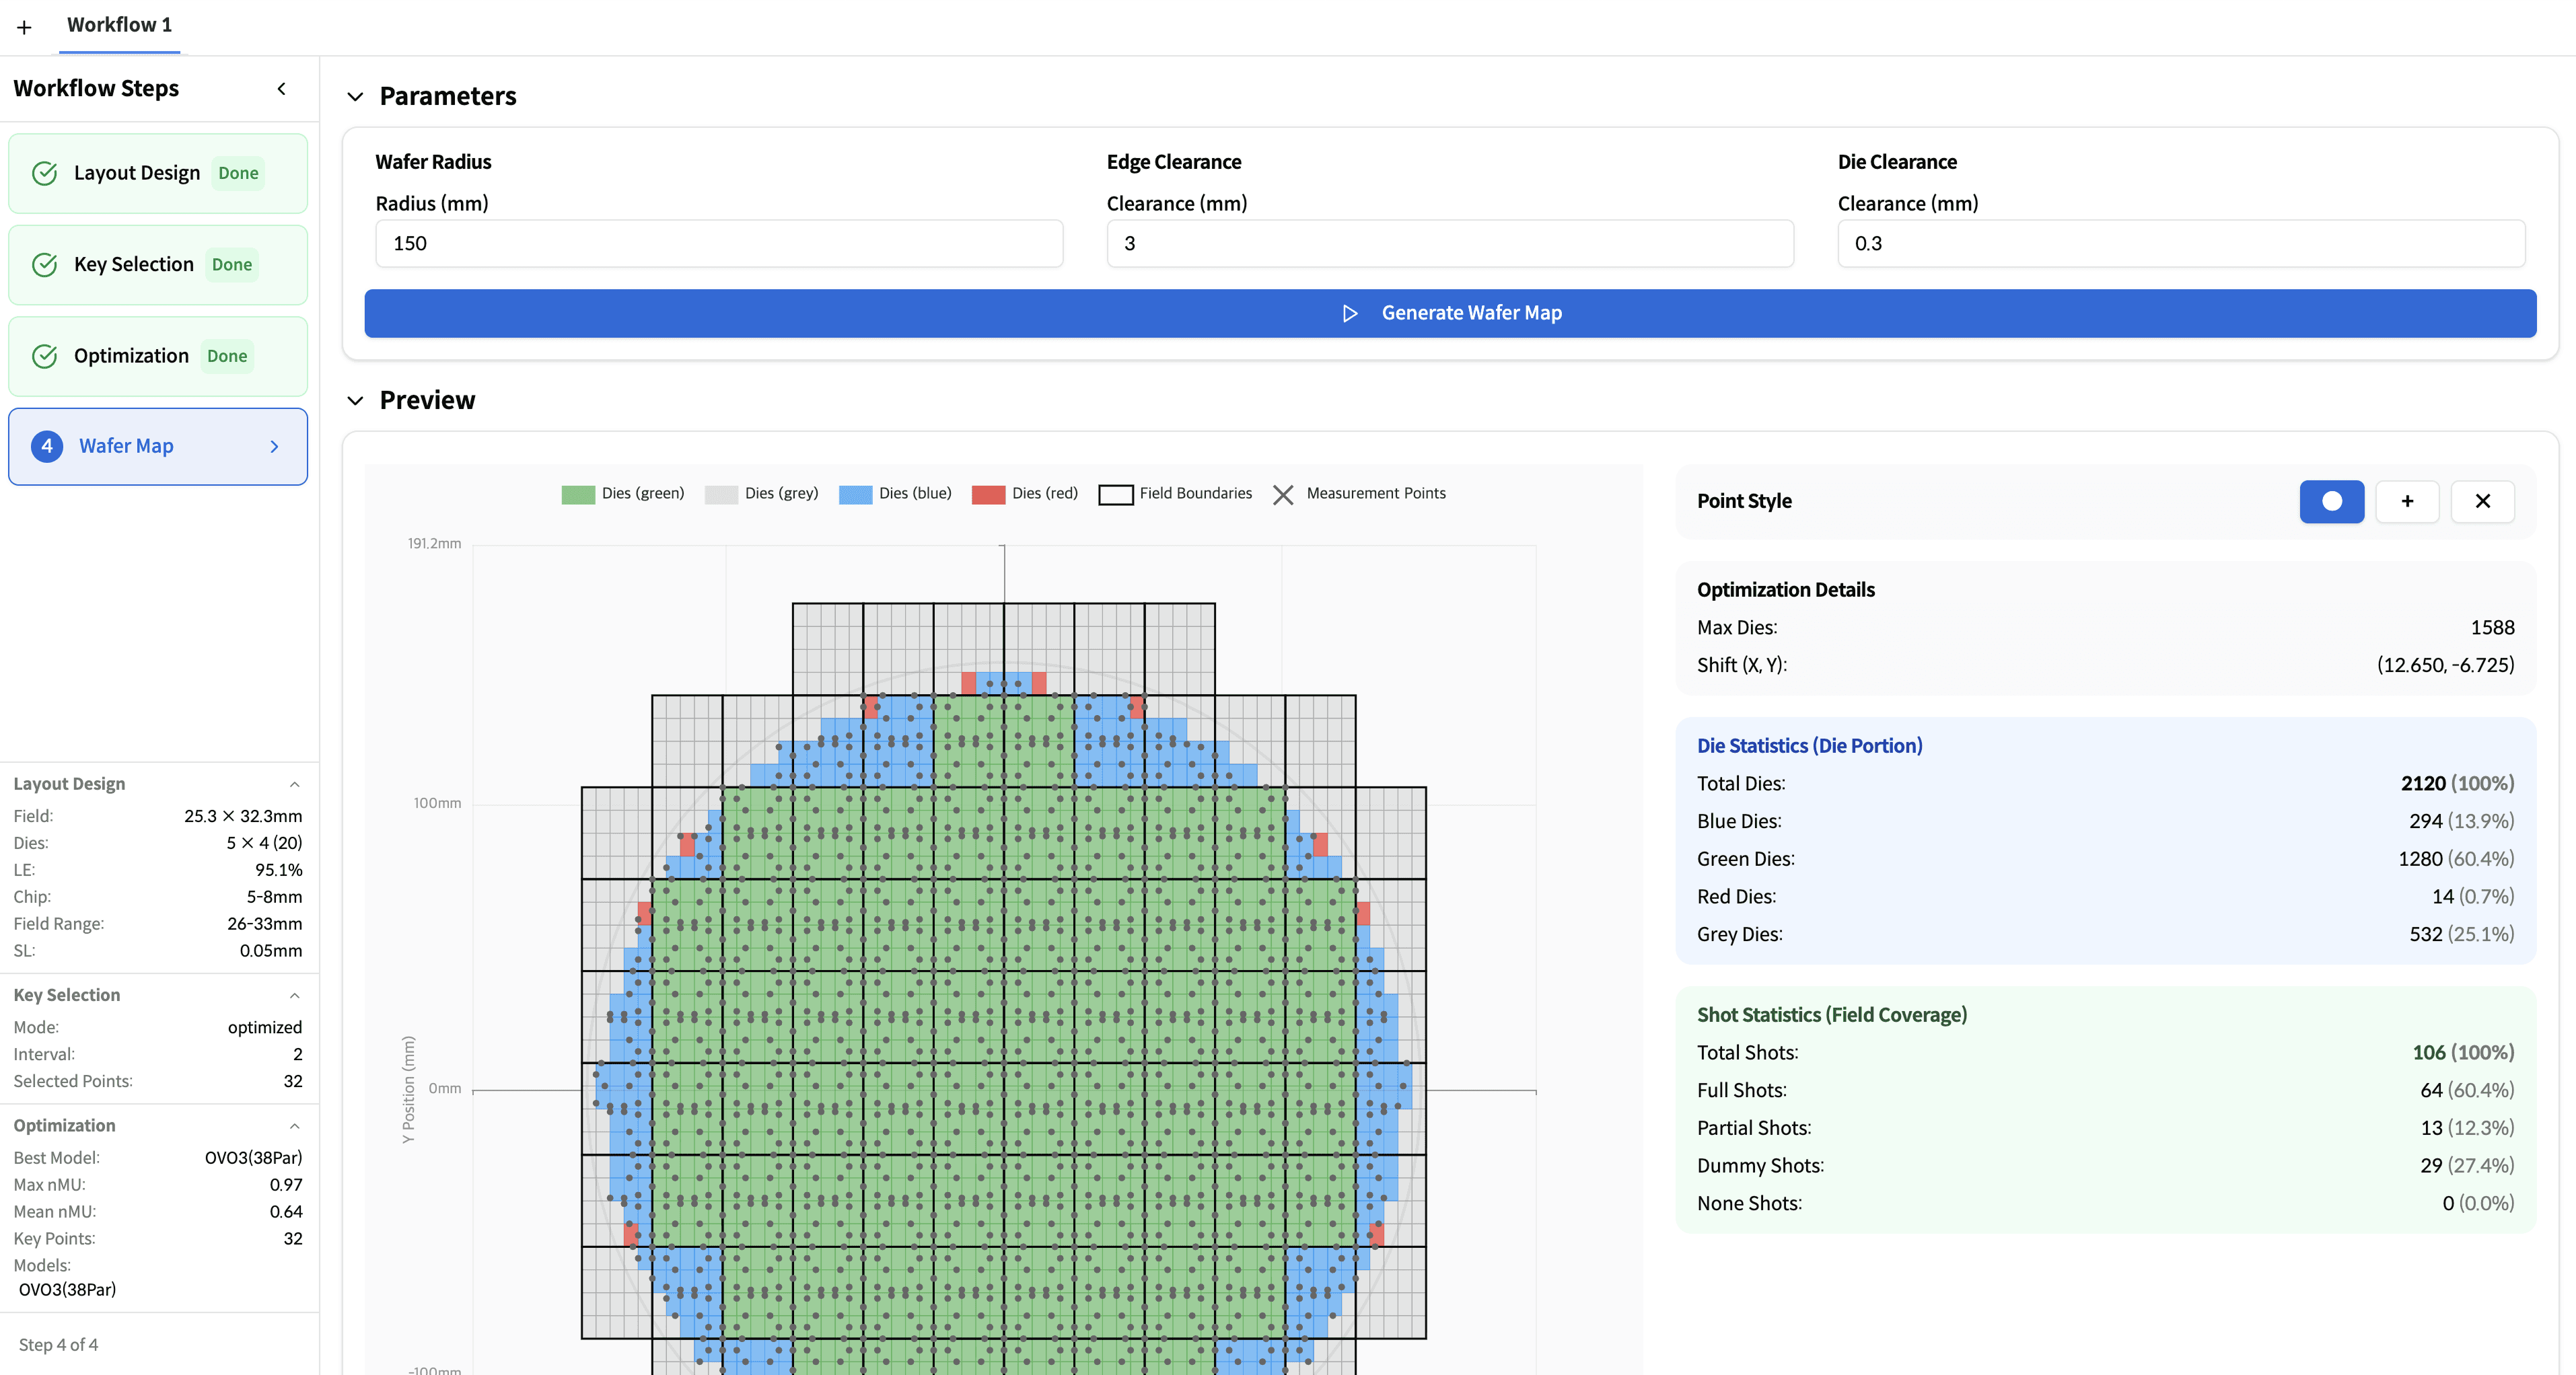This screenshot has width=2576, height=1375.
Task: Click the Blue Dies count 294
Action: click(2425, 822)
